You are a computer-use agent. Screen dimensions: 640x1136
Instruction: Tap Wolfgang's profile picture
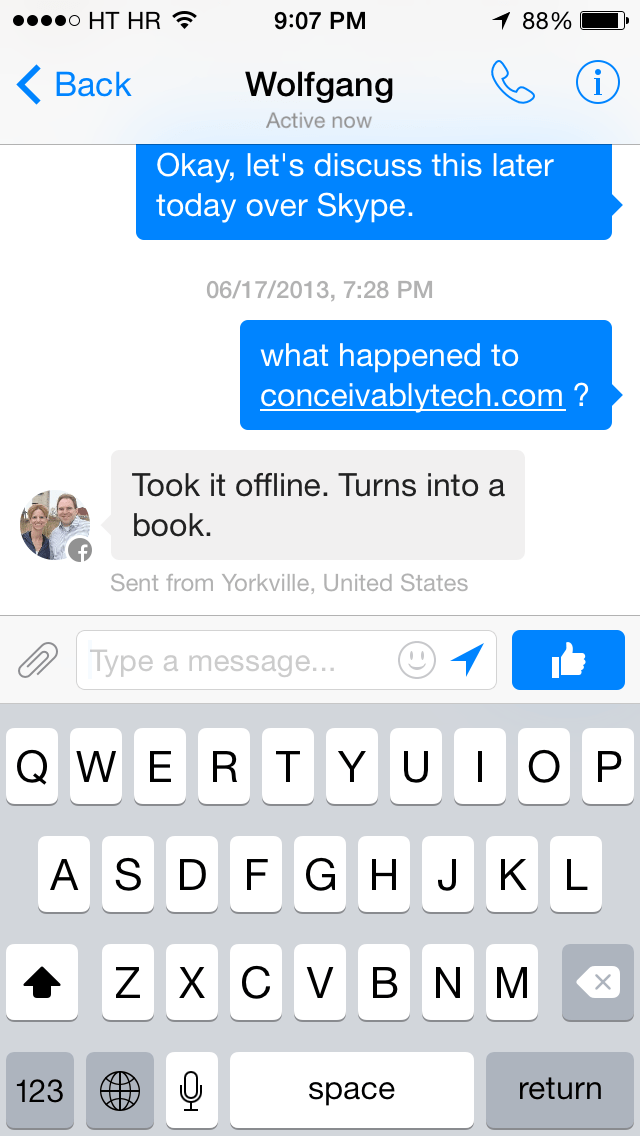(x=55, y=525)
